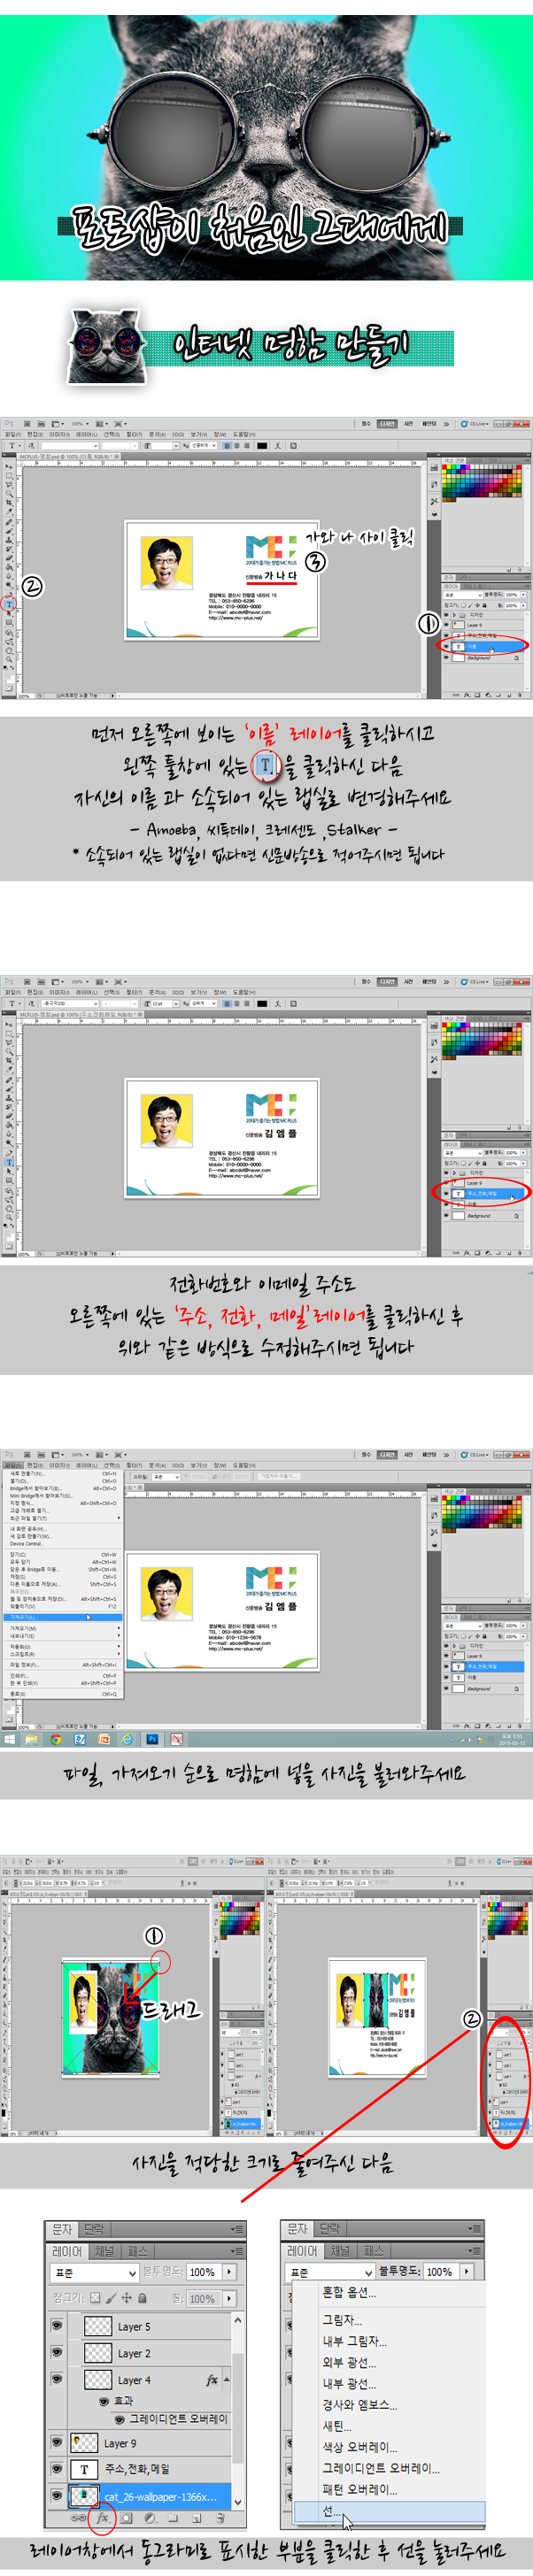Toggle visibility of Layer 2 in the enlarged panel

point(57,2353)
